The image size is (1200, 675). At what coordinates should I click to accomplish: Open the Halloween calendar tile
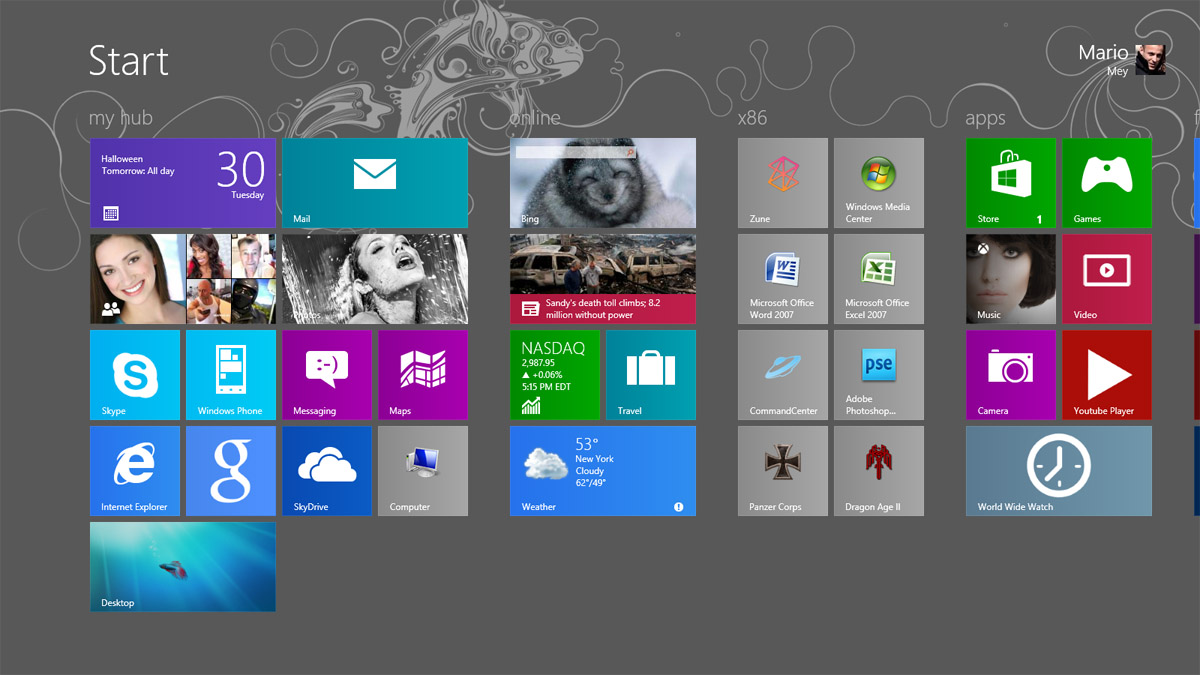click(183, 183)
